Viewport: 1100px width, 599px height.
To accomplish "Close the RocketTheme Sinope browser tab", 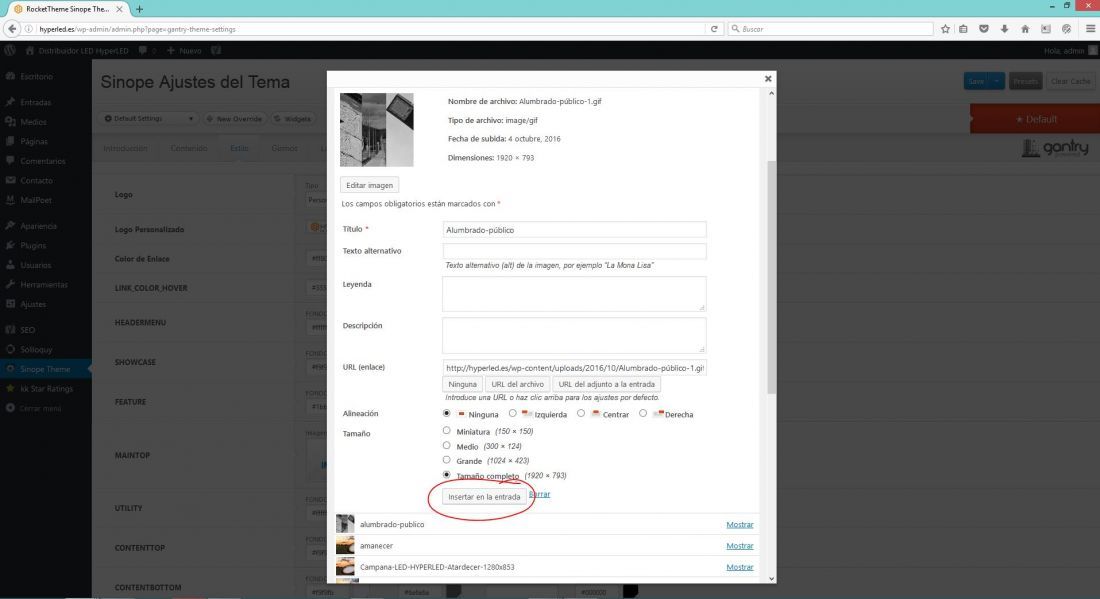I will pyautogui.click(x=119, y=9).
